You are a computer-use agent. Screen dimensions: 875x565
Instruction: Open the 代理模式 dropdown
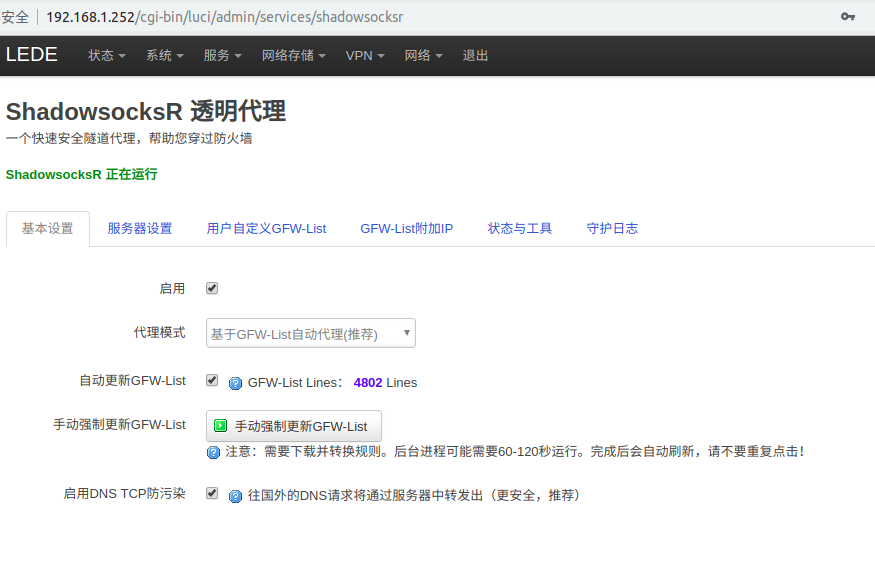pos(311,333)
